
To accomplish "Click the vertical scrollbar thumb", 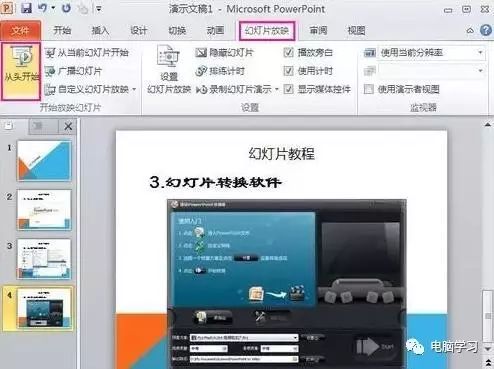I will point(488,316).
